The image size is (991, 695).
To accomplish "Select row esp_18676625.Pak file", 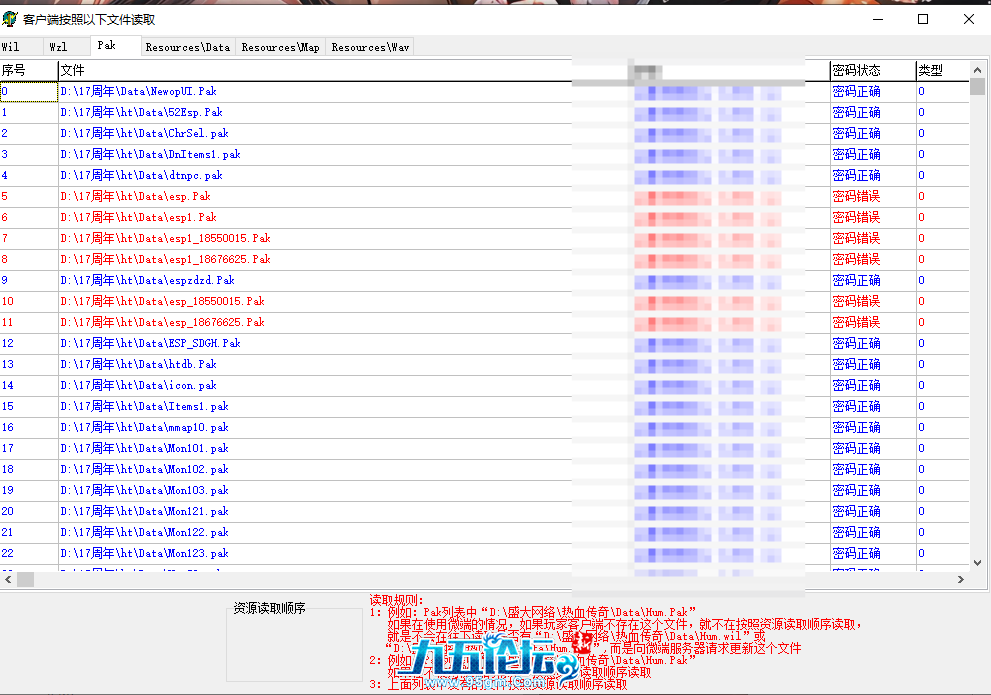I will pos(484,322).
